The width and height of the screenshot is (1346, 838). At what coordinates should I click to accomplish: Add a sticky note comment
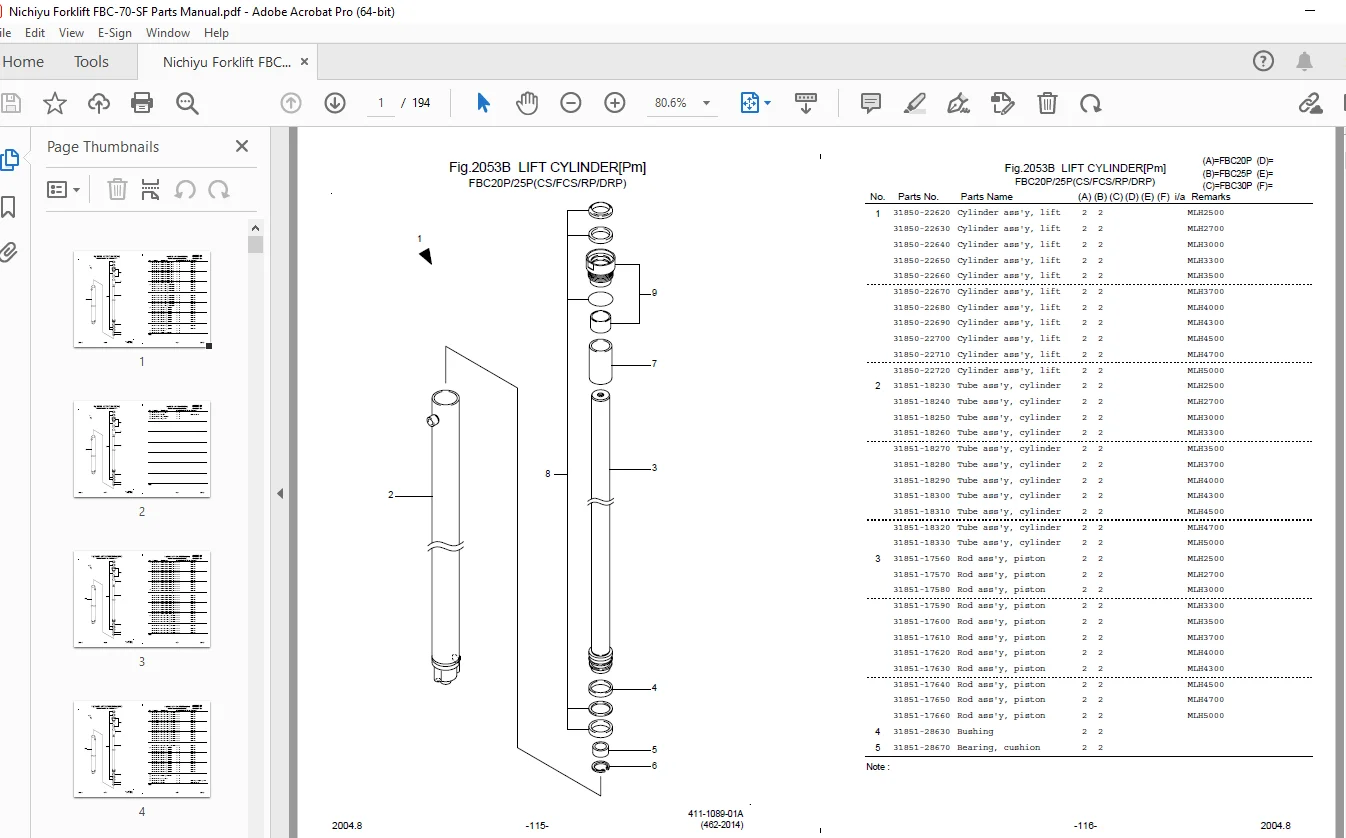point(871,103)
